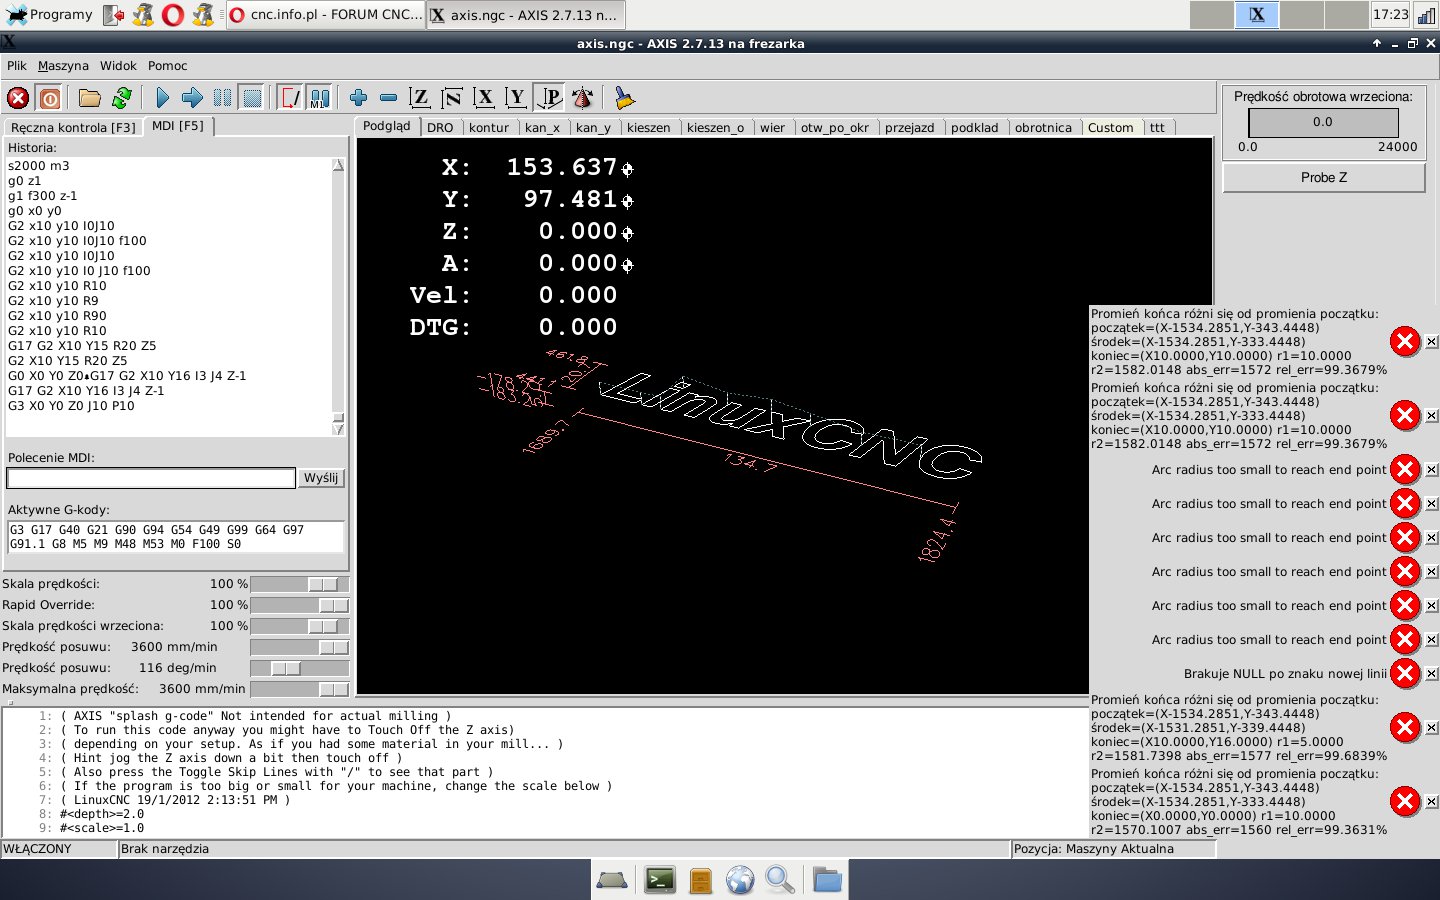Open the kieszen_o tab
The height and width of the screenshot is (900, 1440).
coord(715,128)
